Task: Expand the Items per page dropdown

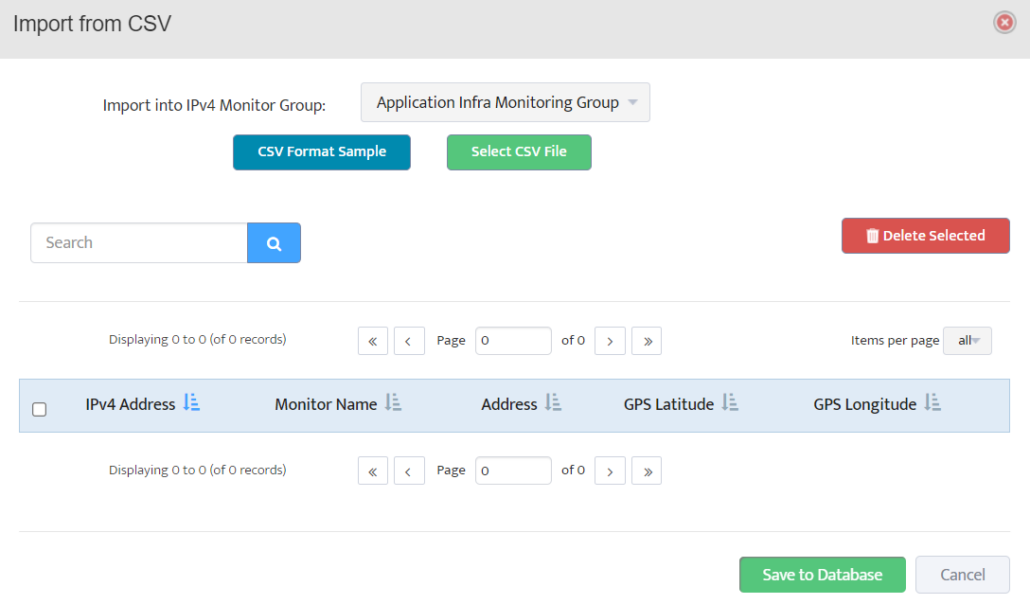Action: (969, 341)
